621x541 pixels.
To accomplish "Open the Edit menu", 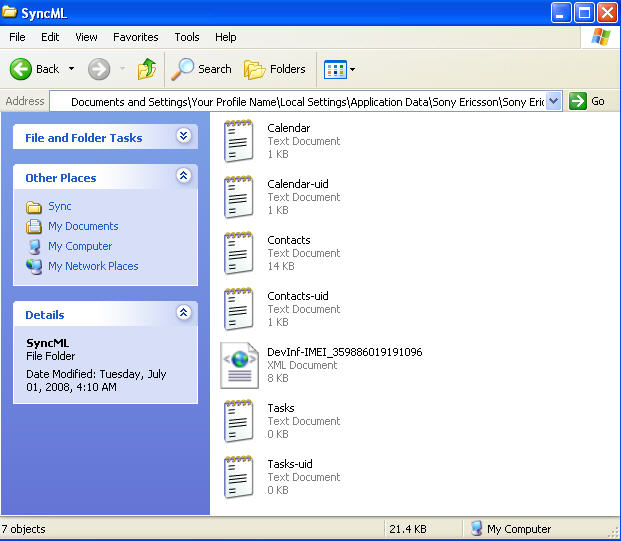I will point(50,37).
